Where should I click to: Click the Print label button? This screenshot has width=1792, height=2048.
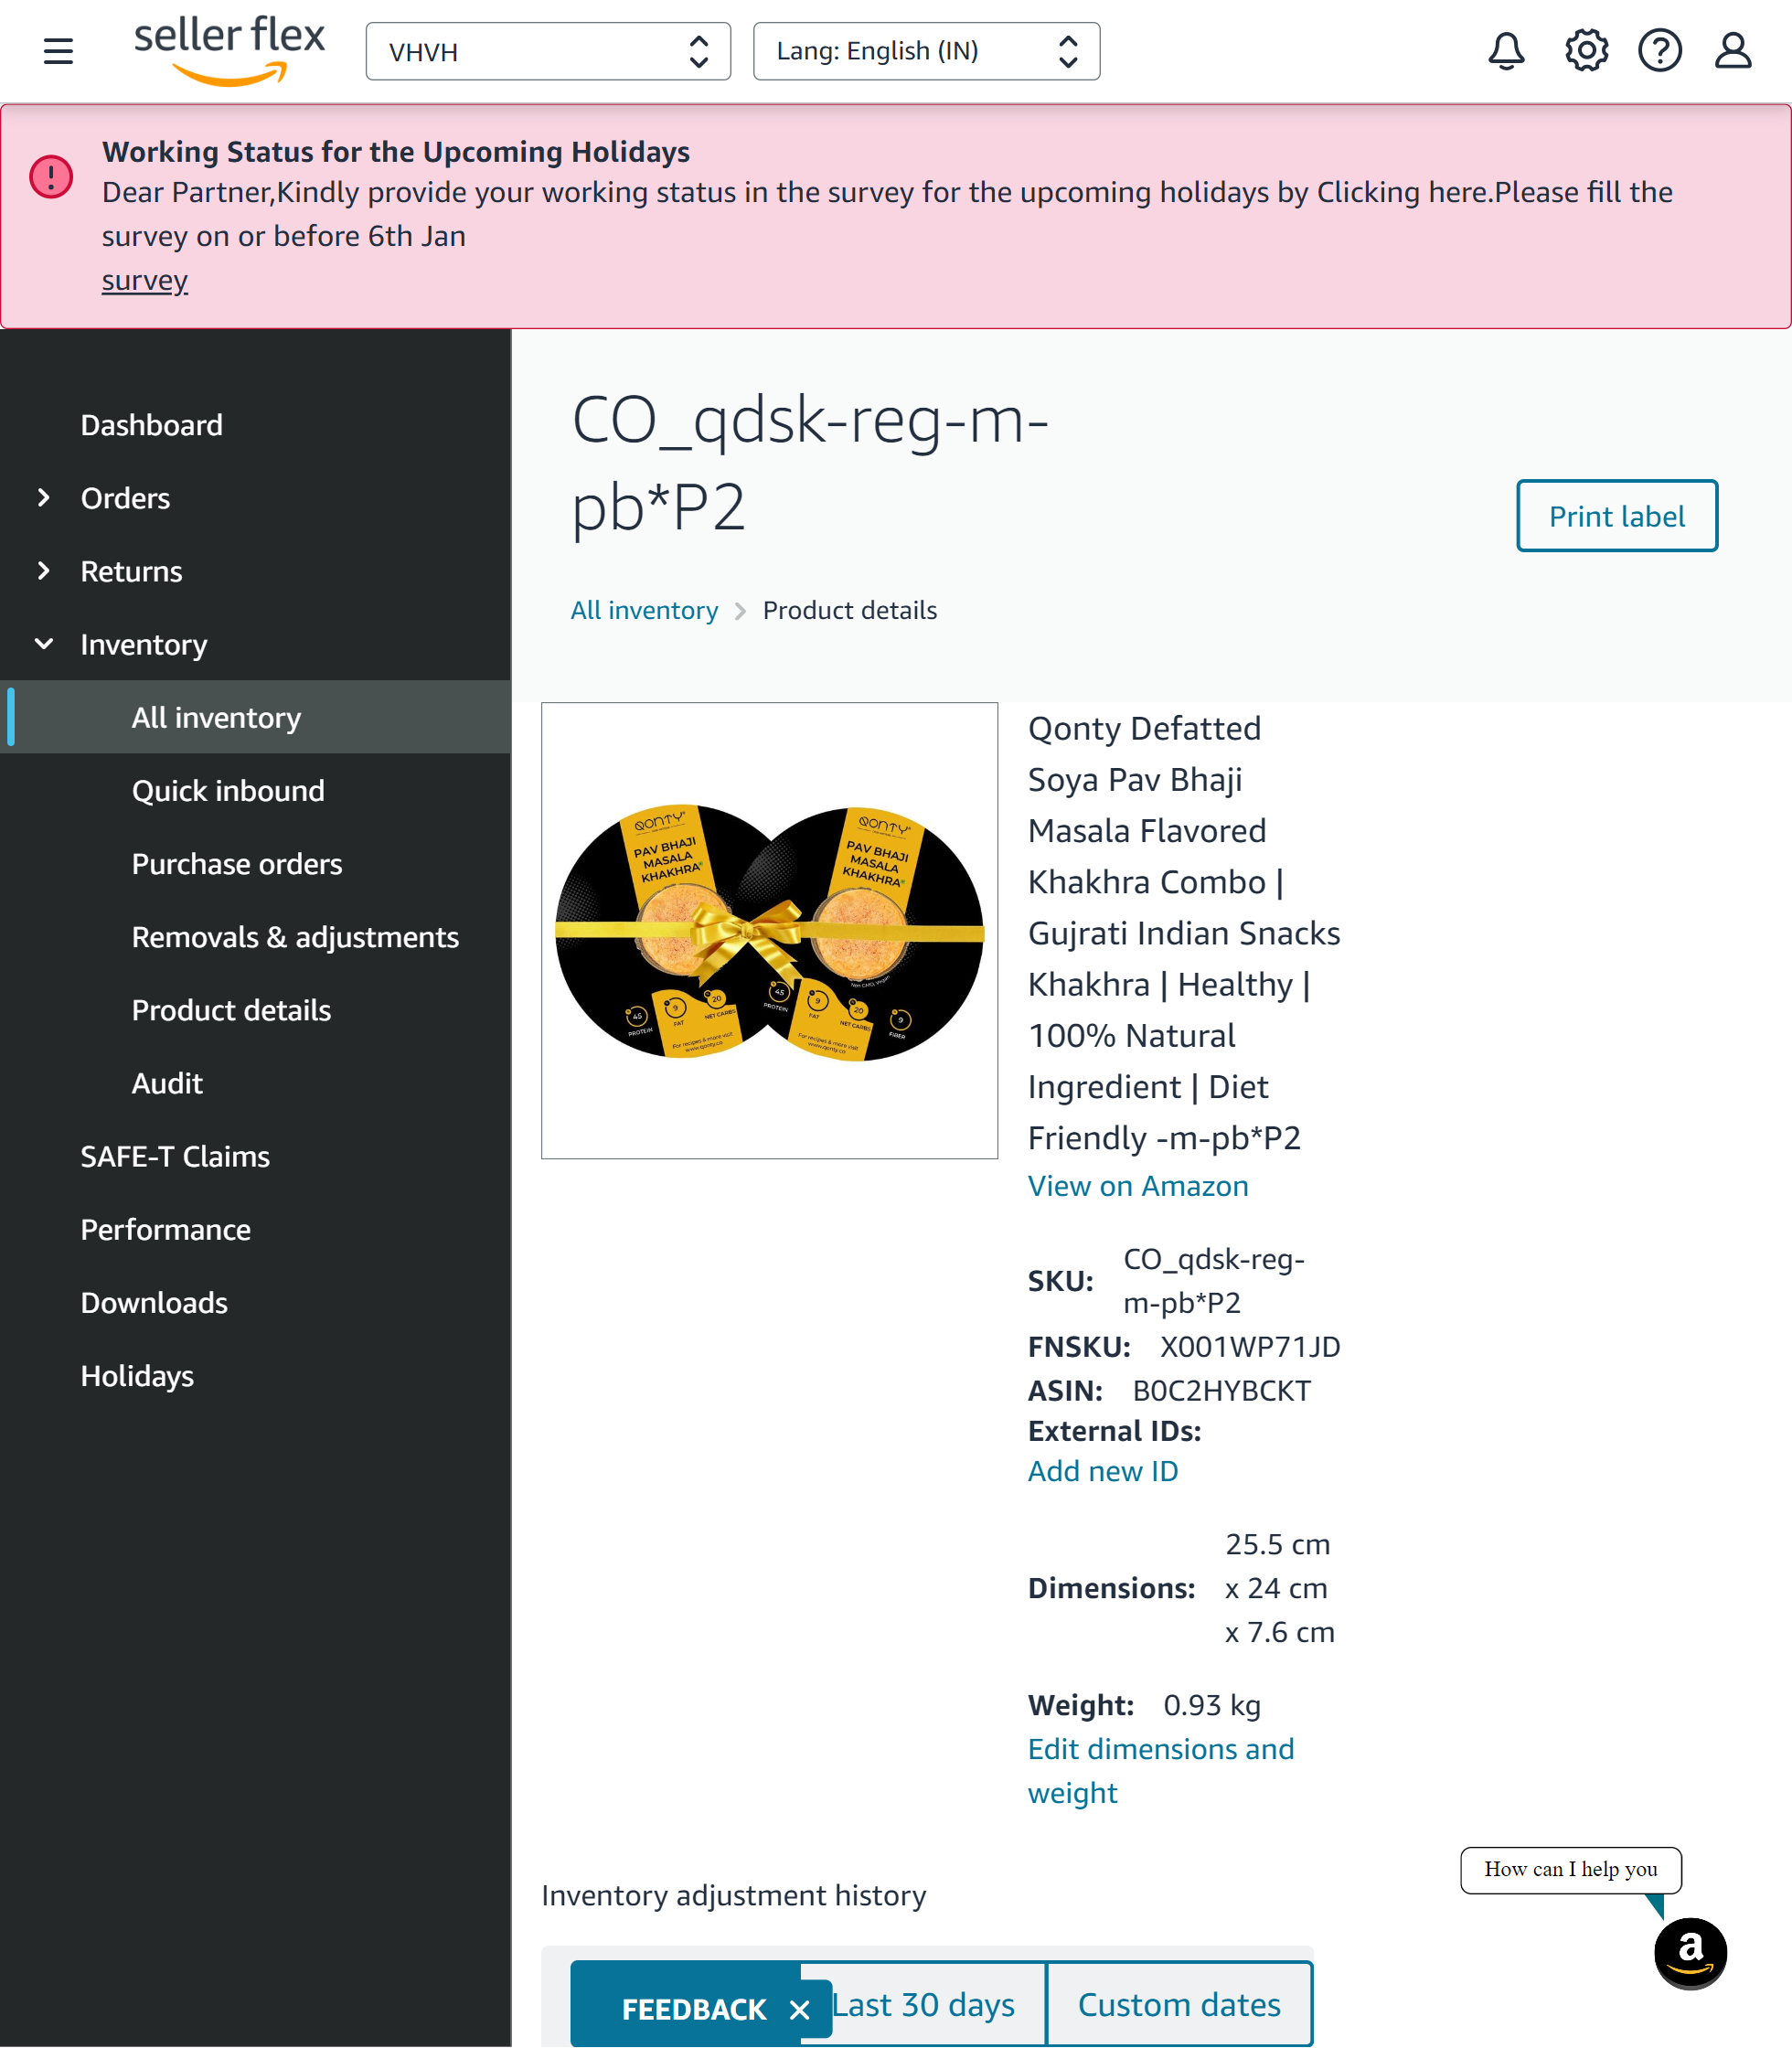pos(1617,516)
